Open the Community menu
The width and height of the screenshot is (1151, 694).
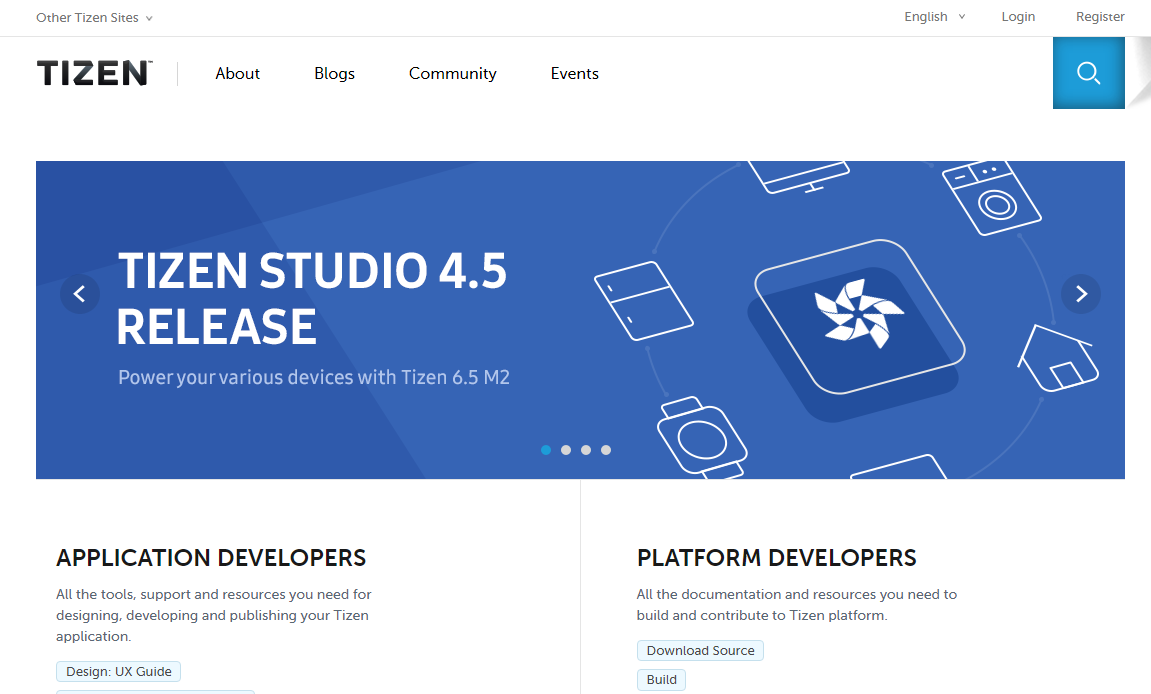tap(453, 73)
